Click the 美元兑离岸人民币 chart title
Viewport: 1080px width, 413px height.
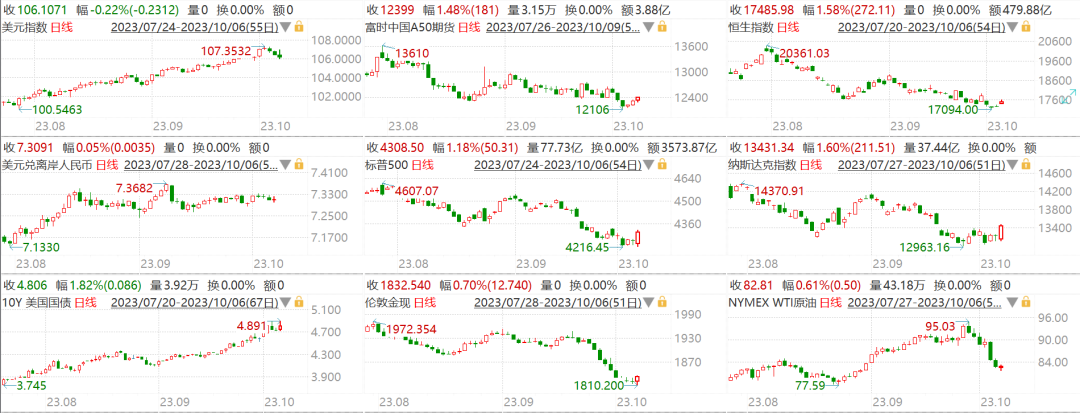[48, 165]
